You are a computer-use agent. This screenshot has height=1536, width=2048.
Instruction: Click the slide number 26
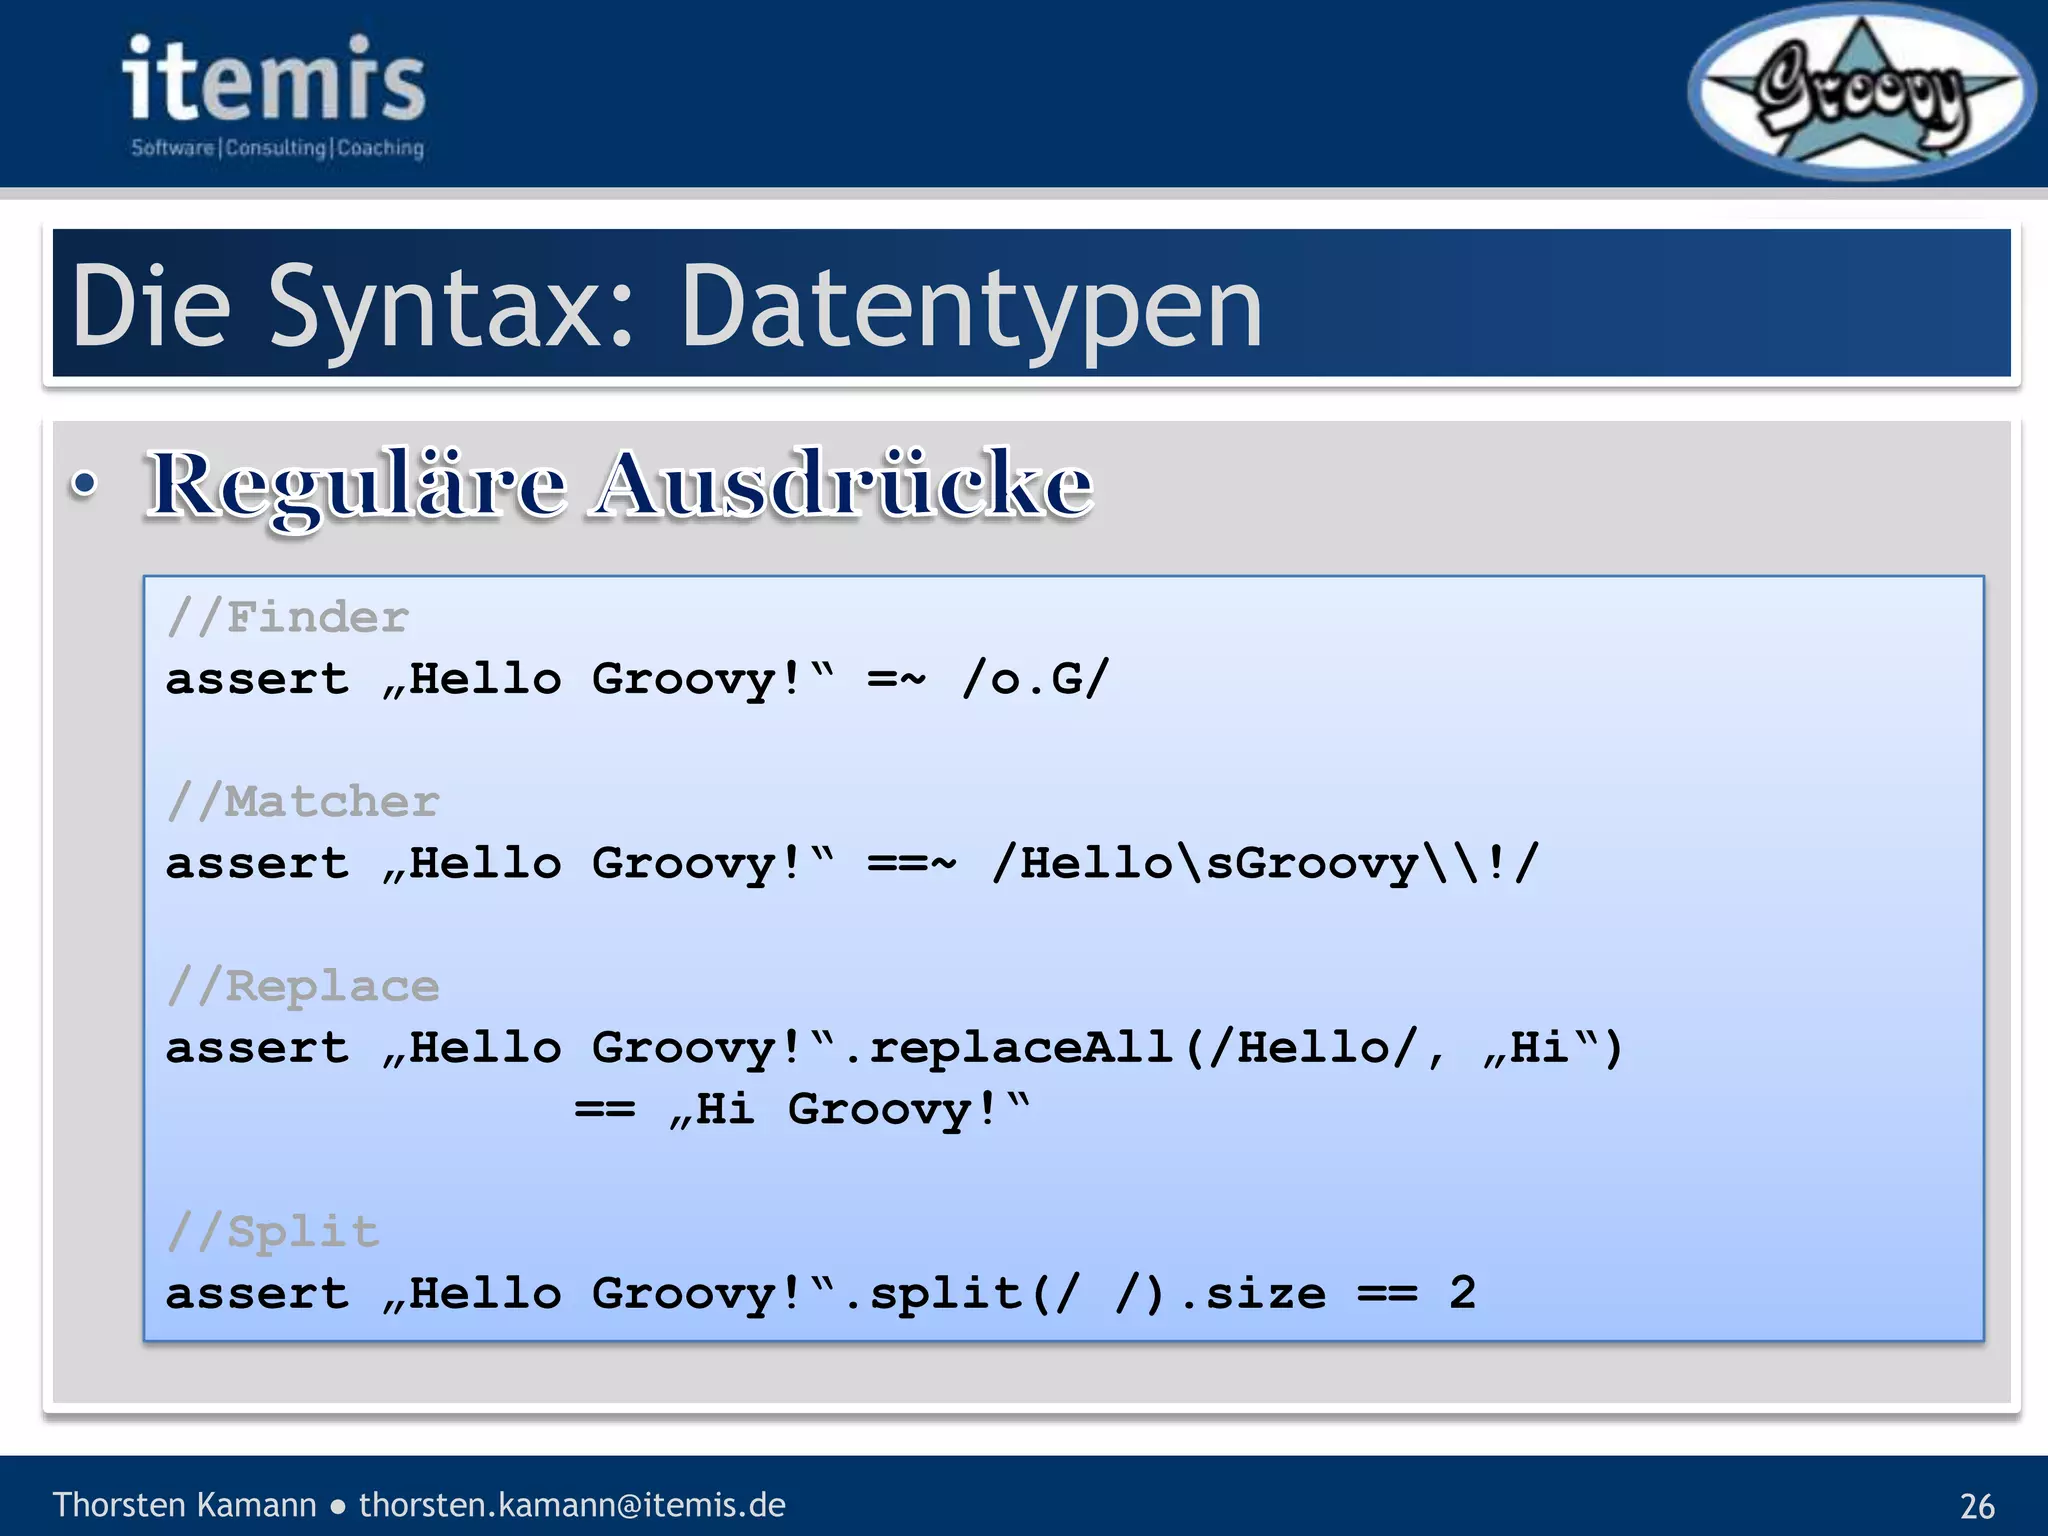pyautogui.click(x=1977, y=1506)
